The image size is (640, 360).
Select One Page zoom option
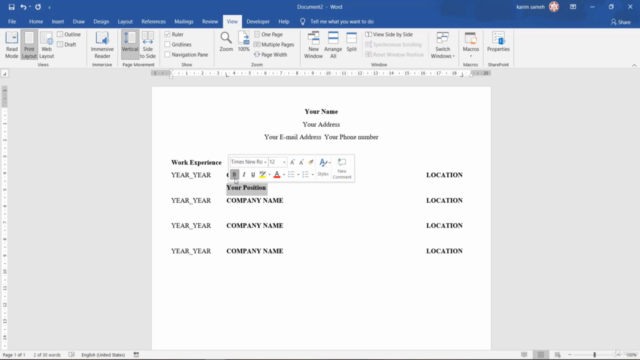coord(268,34)
